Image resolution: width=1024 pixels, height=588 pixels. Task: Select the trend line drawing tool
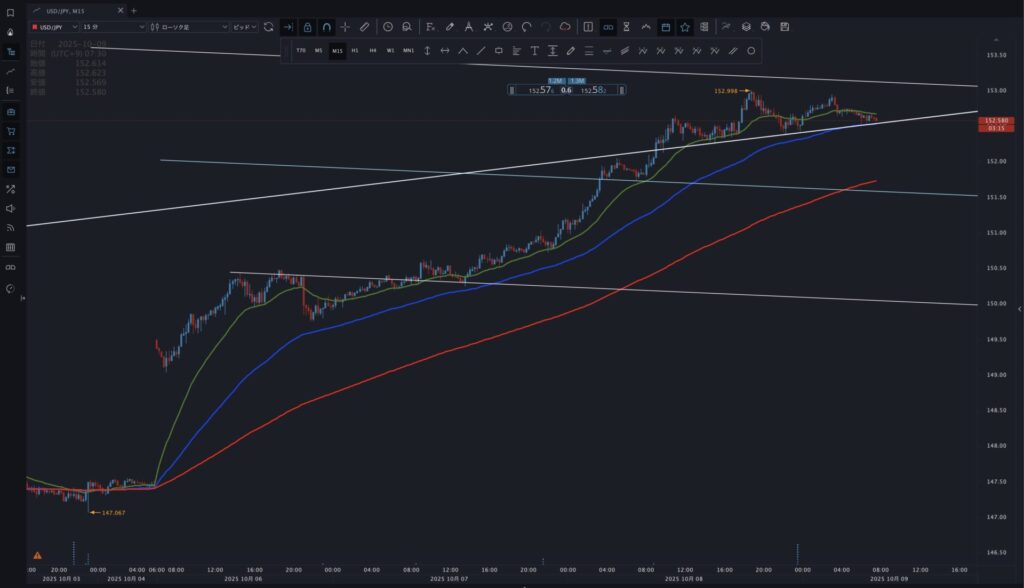coord(481,50)
